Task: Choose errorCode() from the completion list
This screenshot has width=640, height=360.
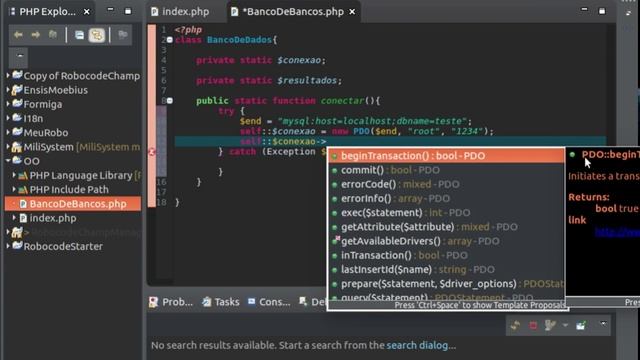Action: [x=446, y=184]
